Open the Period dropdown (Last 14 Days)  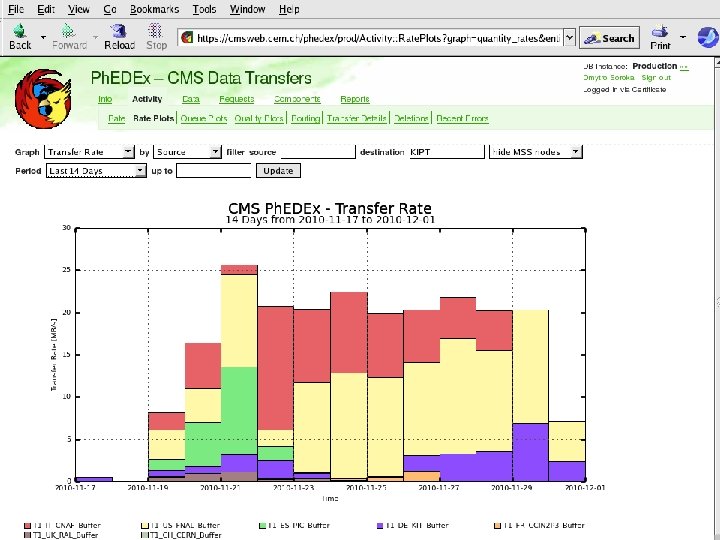[96, 171]
